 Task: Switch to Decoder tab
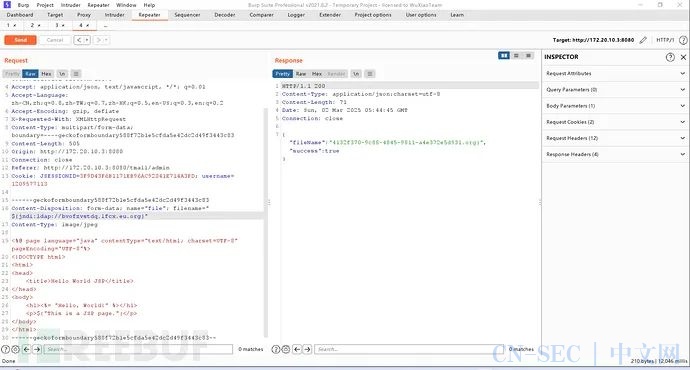pyautogui.click(x=224, y=15)
